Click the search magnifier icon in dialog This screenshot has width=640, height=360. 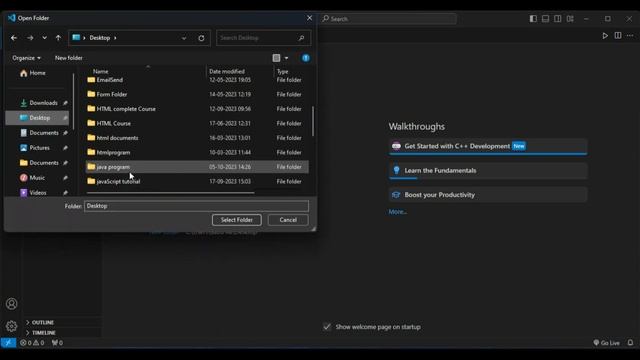tap(301, 38)
